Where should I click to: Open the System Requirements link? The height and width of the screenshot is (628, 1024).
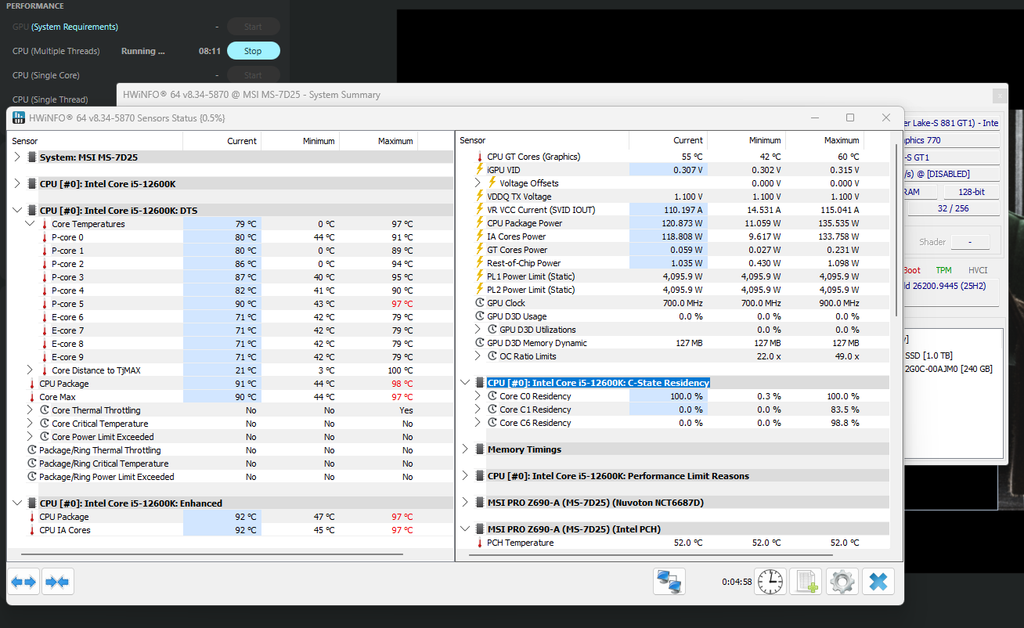click(75, 27)
